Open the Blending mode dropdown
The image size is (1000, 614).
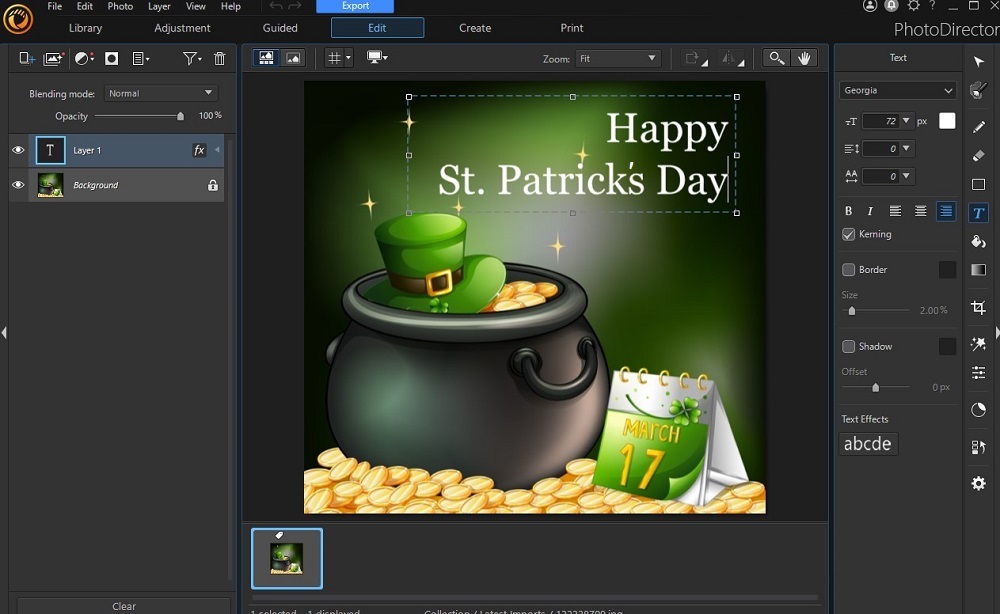pyautogui.click(x=160, y=93)
